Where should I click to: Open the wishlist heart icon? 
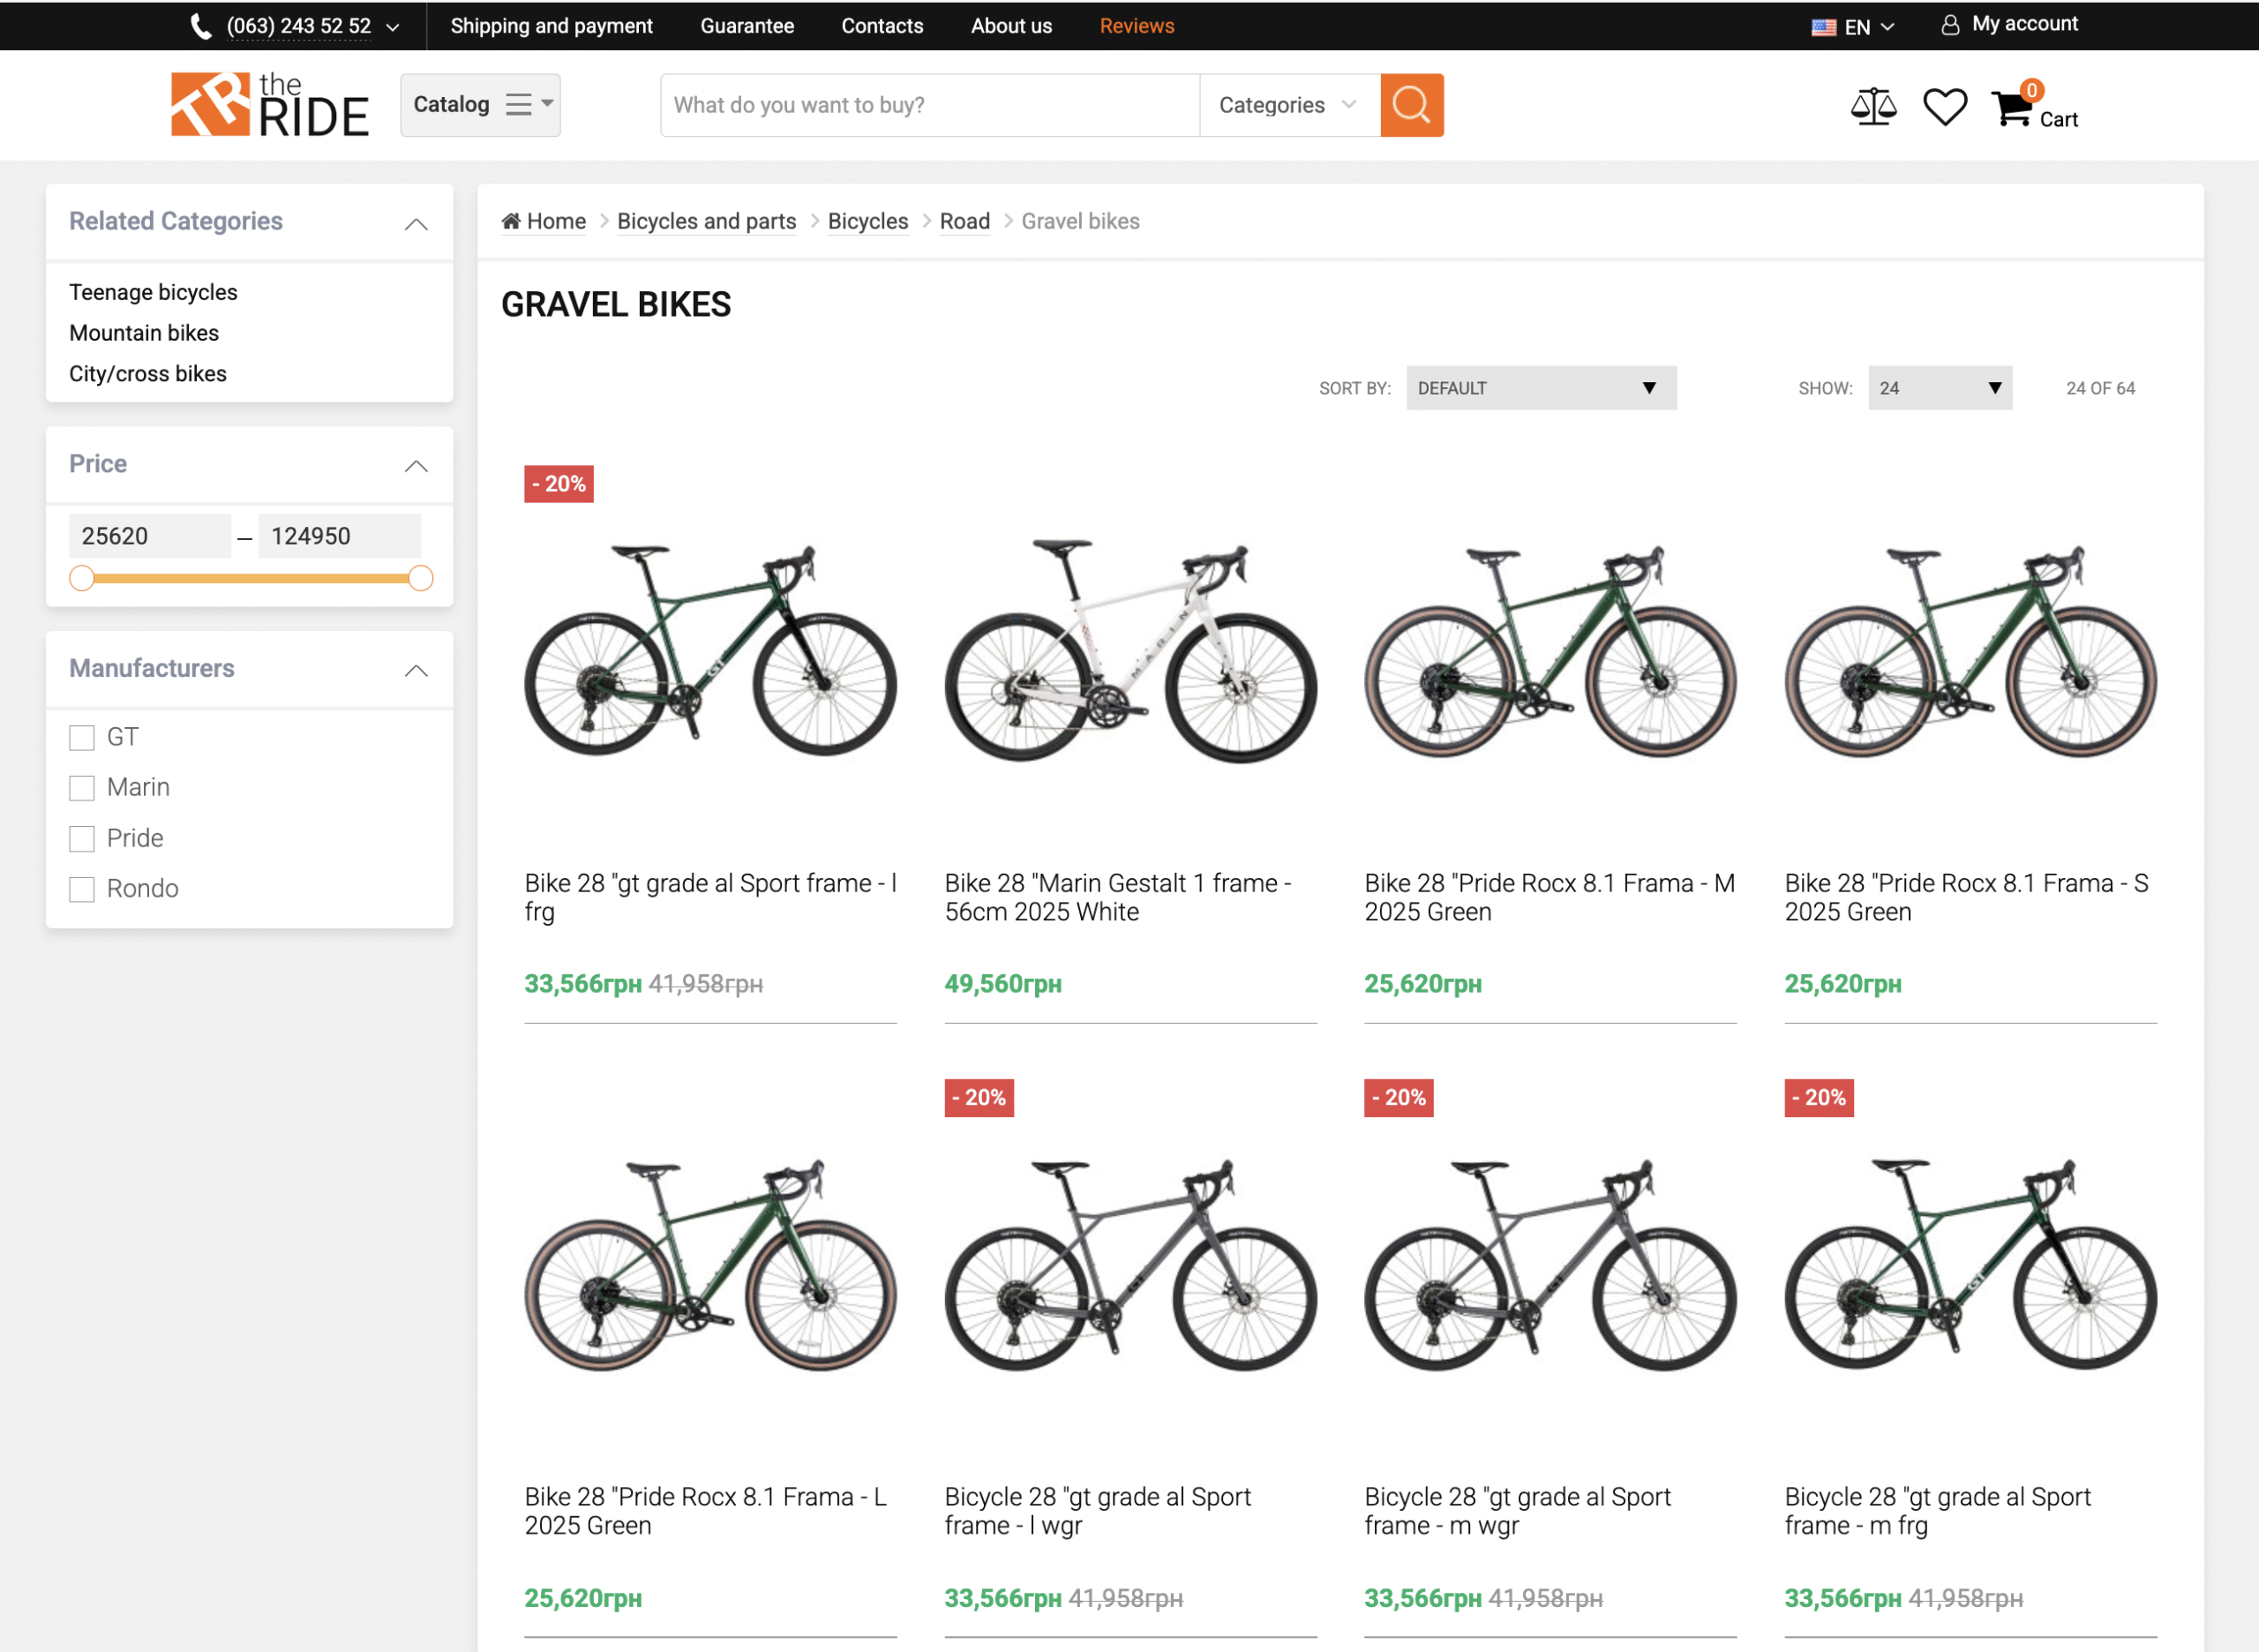tap(1944, 107)
